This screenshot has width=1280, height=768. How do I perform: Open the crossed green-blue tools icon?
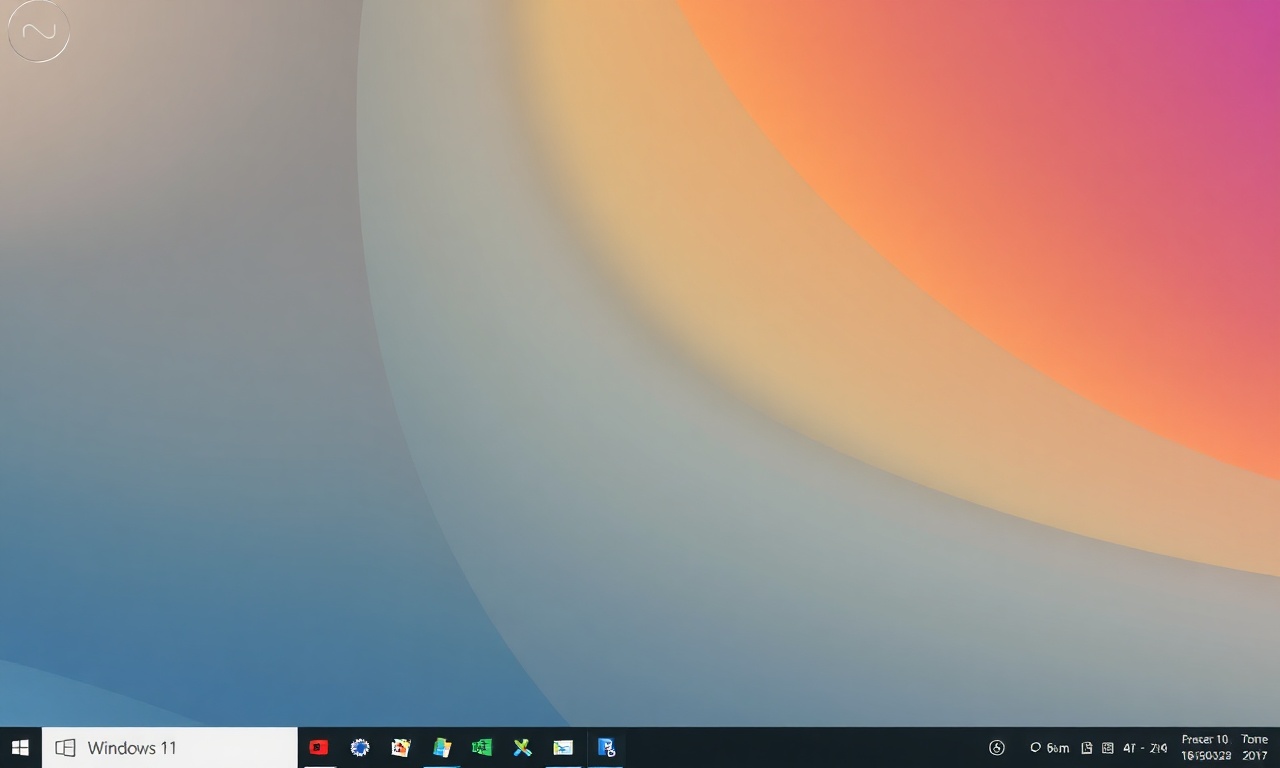point(522,747)
